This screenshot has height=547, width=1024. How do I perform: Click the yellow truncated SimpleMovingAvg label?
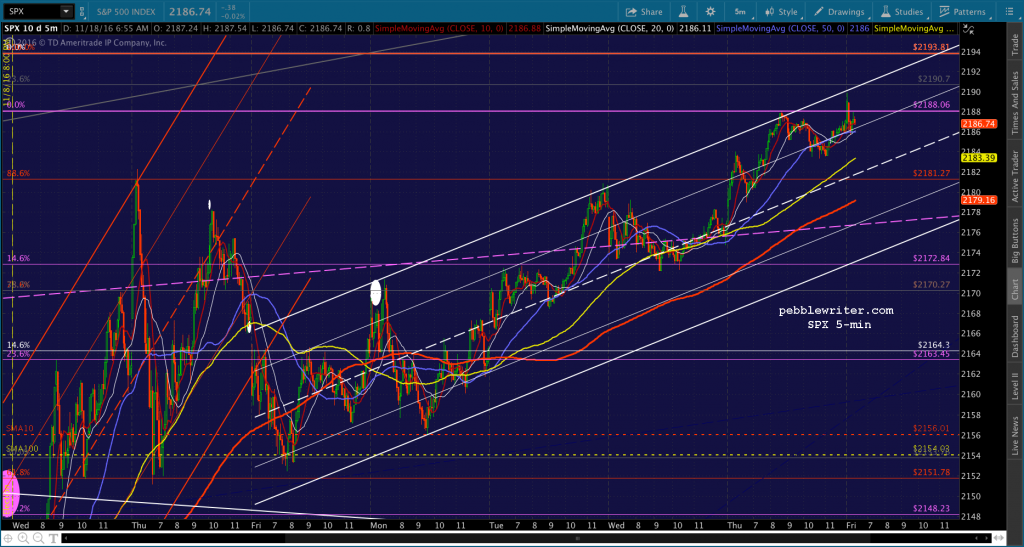[x=915, y=29]
